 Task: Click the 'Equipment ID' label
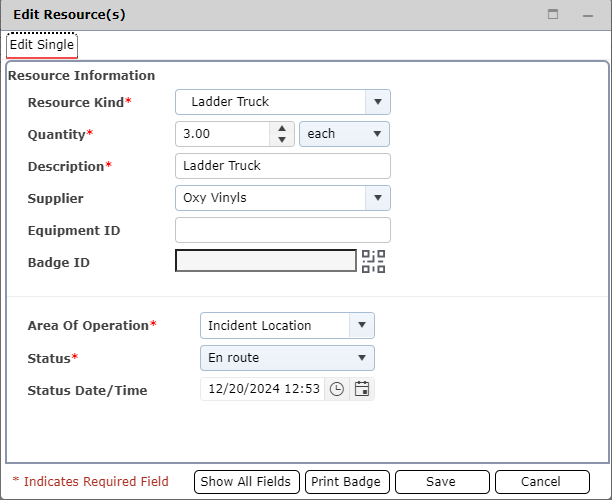point(74,231)
